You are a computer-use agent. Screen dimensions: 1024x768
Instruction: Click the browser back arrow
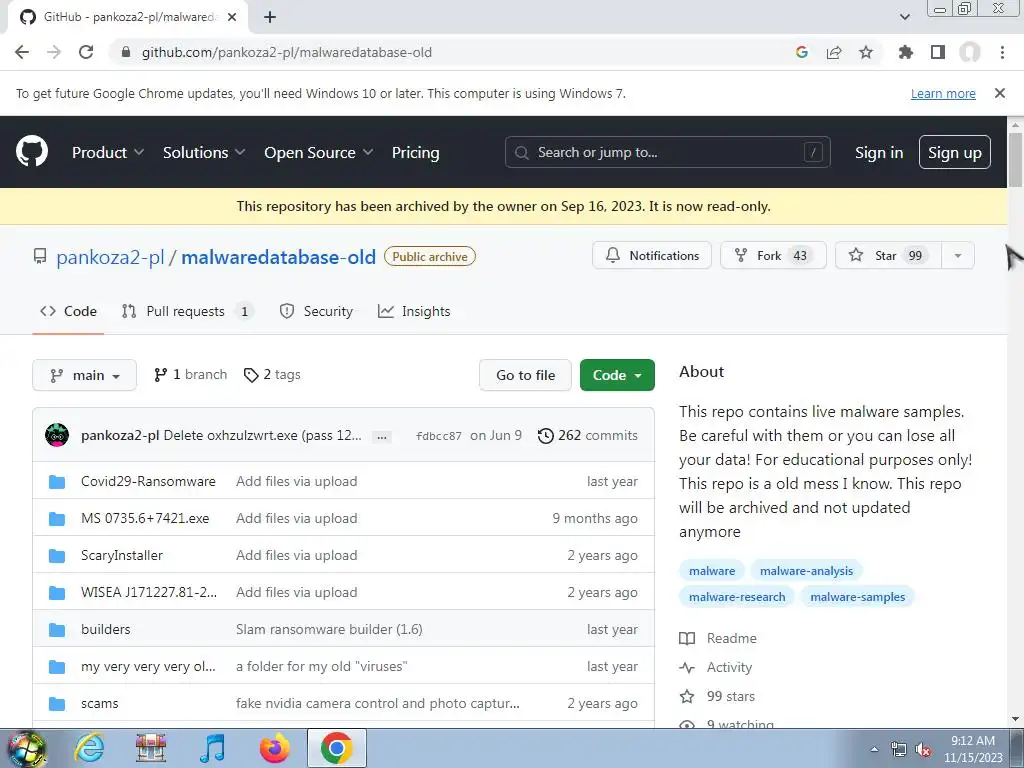tap(22, 52)
